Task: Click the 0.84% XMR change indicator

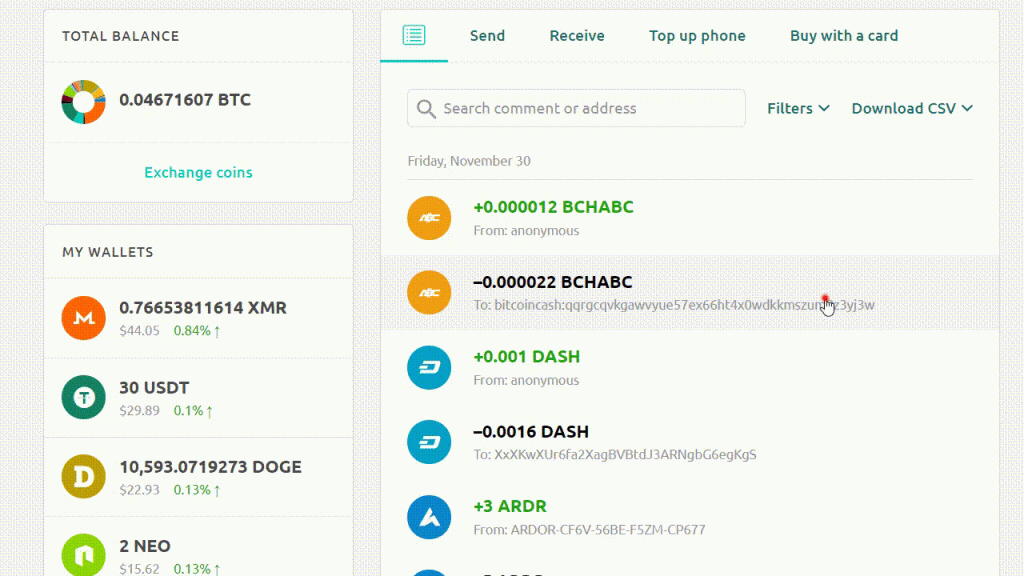Action: click(x=197, y=330)
